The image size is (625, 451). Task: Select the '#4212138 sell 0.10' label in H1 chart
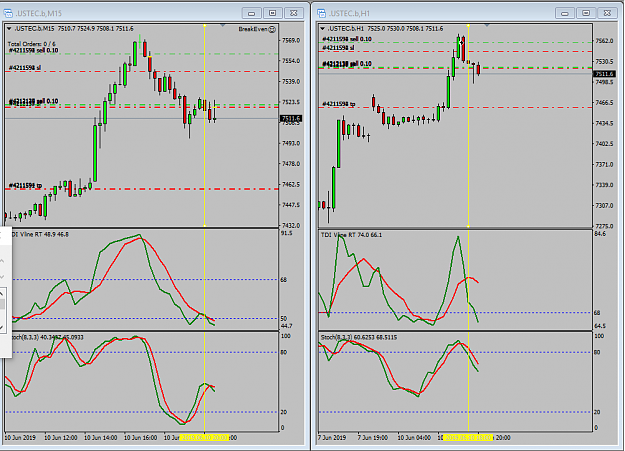347,64
